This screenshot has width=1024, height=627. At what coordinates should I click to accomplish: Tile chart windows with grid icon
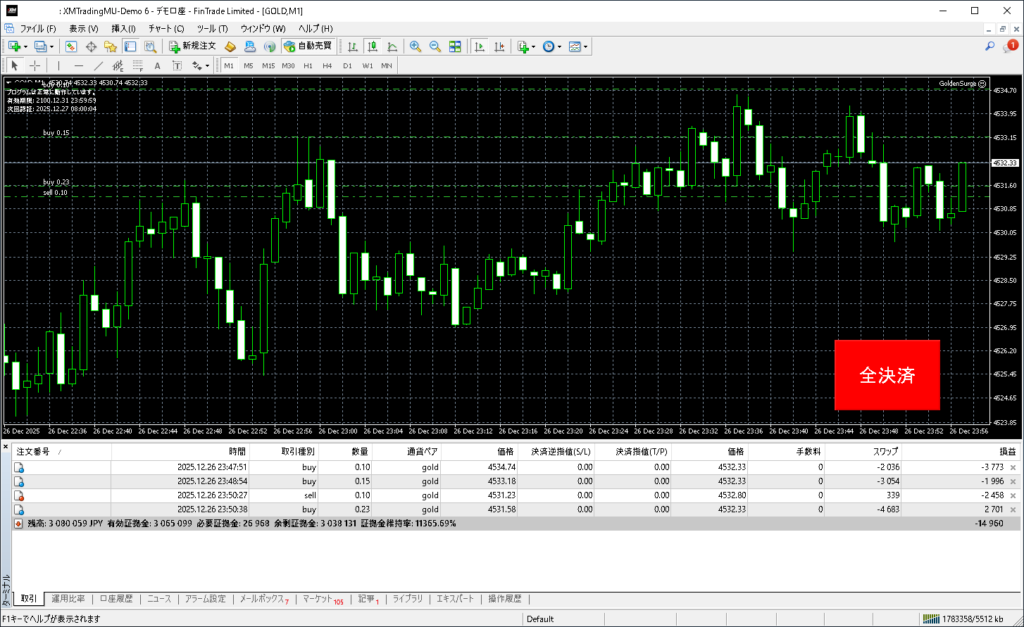[x=456, y=46]
